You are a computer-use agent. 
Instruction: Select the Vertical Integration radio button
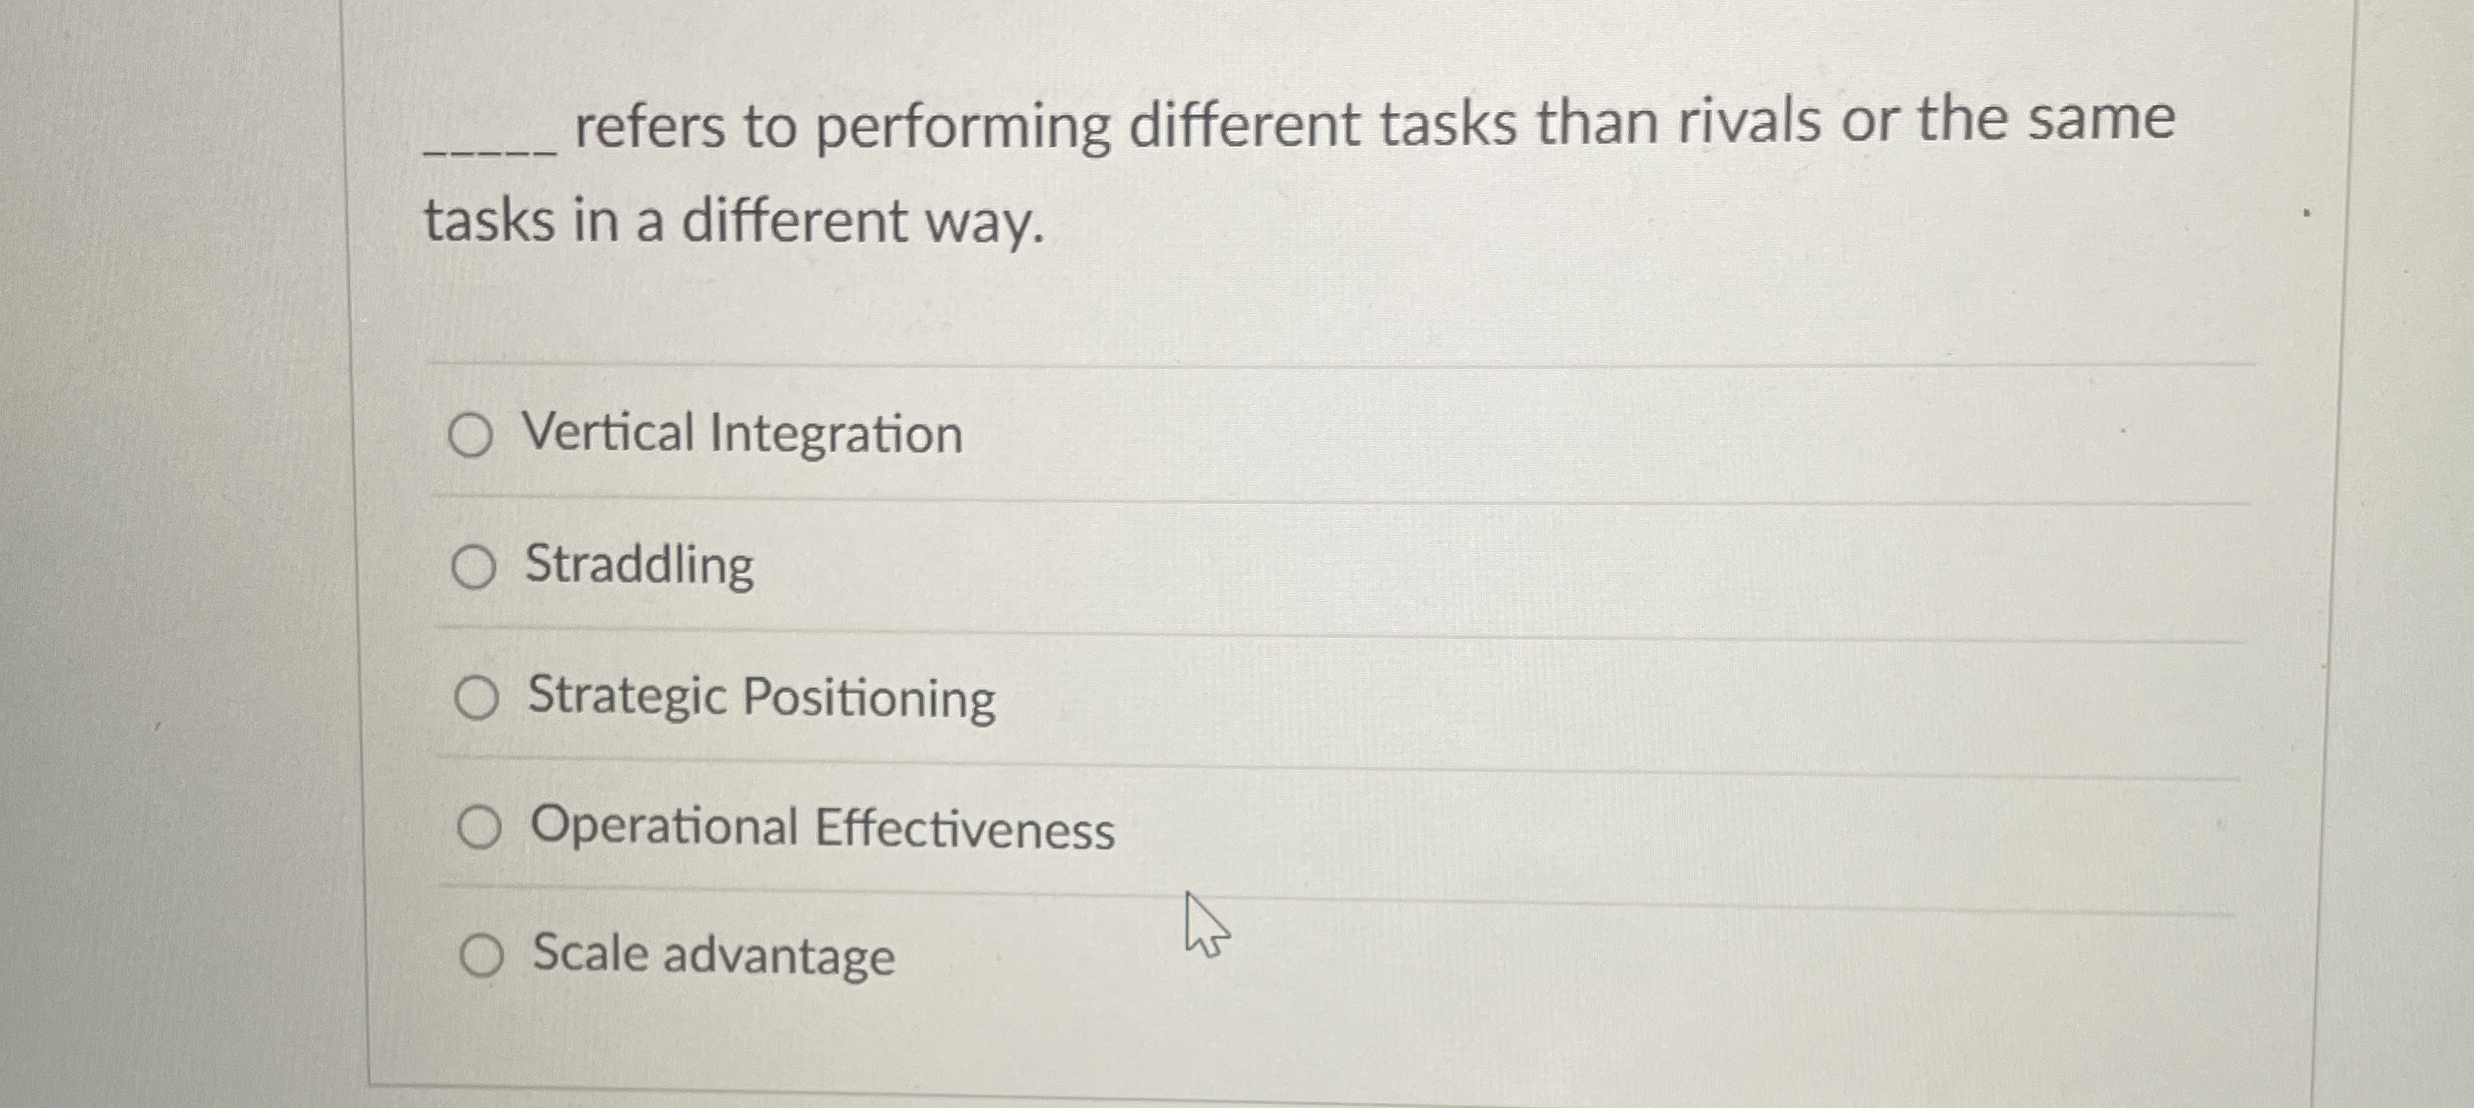tap(478, 433)
